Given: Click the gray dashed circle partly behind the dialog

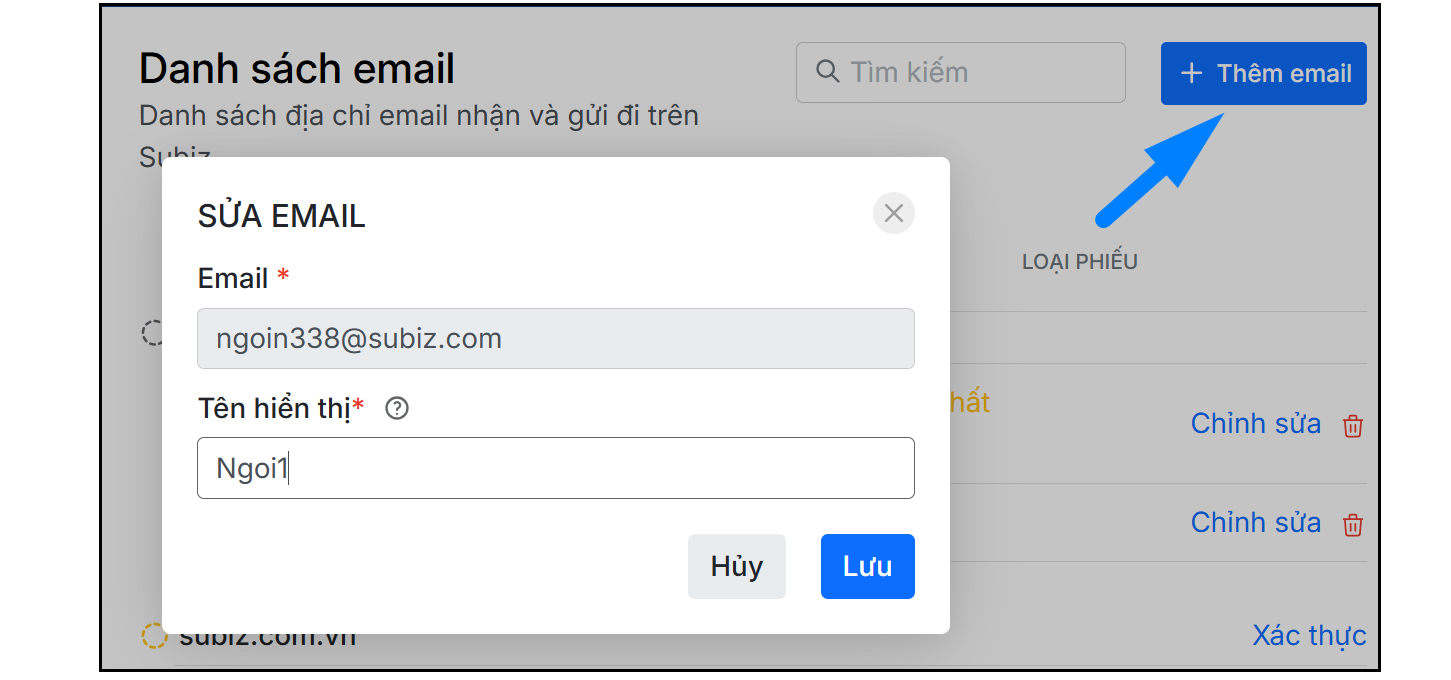Looking at the screenshot, I should pos(152,333).
